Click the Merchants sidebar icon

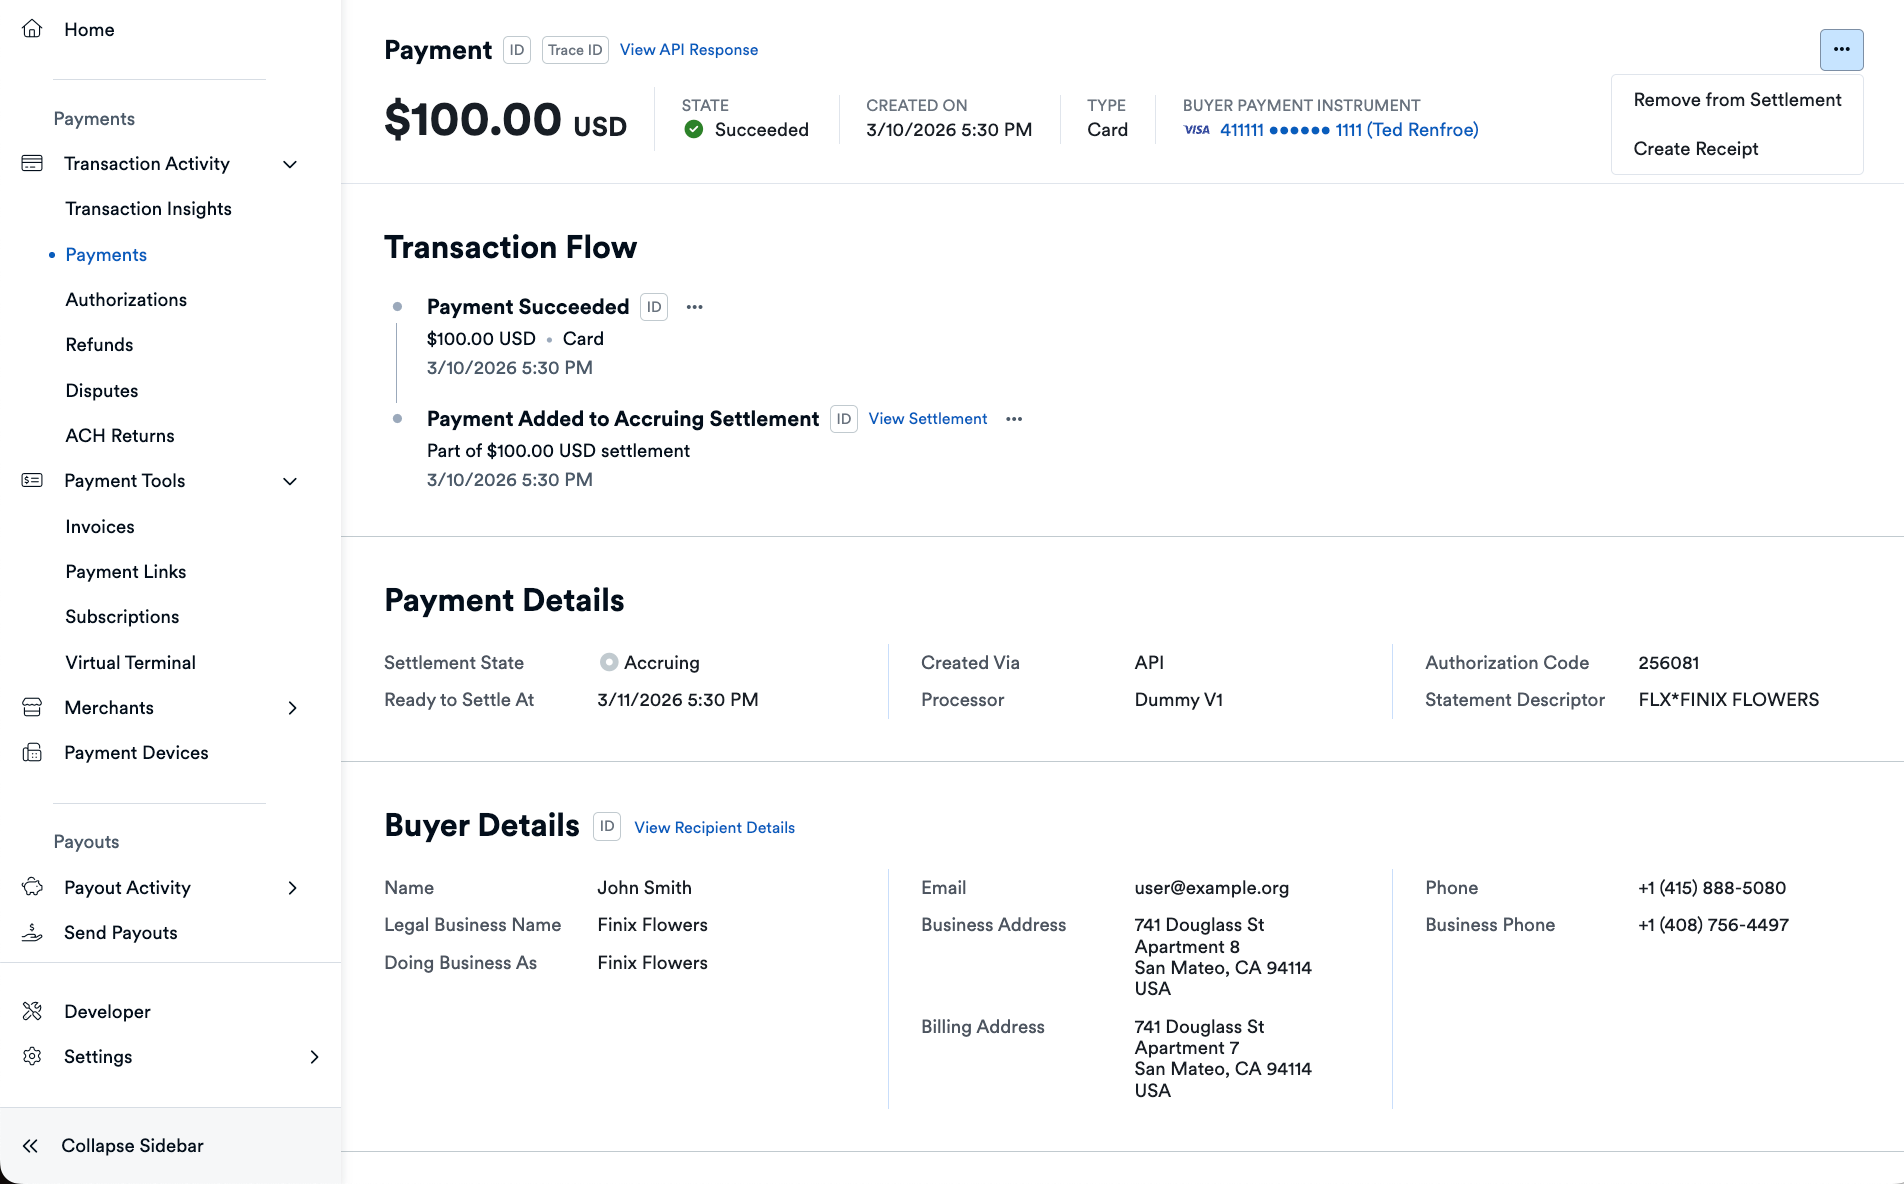(x=32, y=707)
